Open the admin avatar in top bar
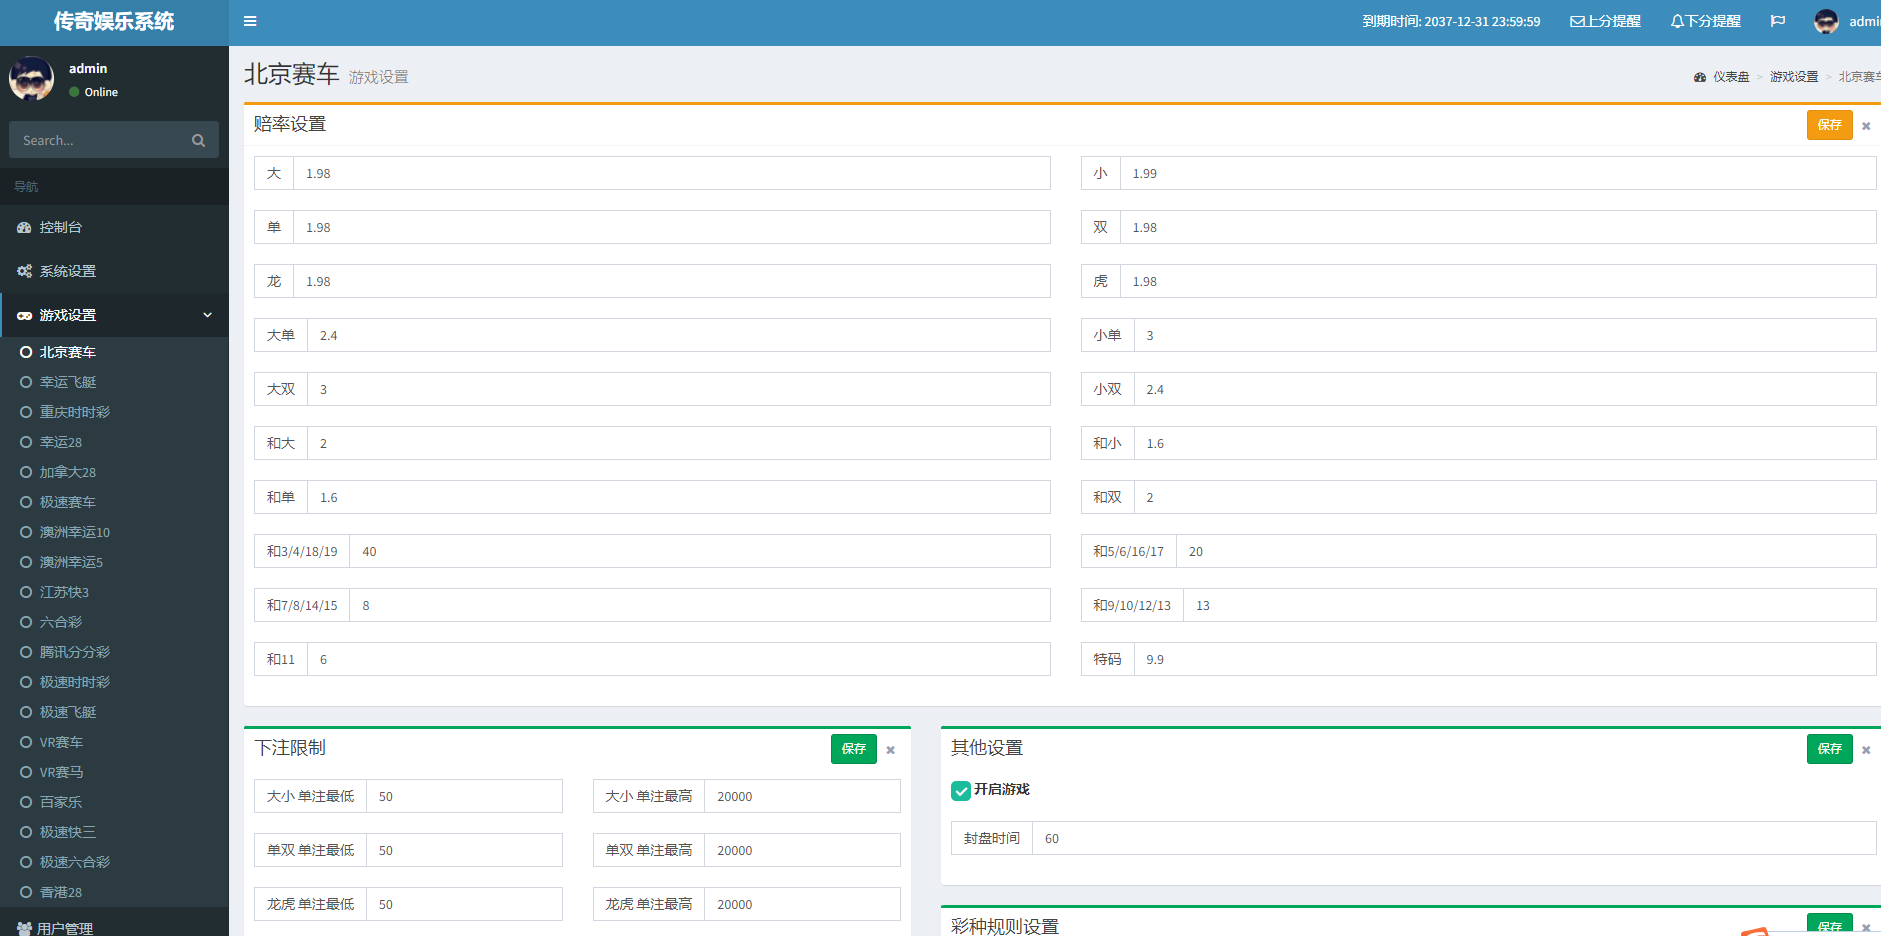The height and width of the screenshot is (936, 1881). tap(1826, 21)
